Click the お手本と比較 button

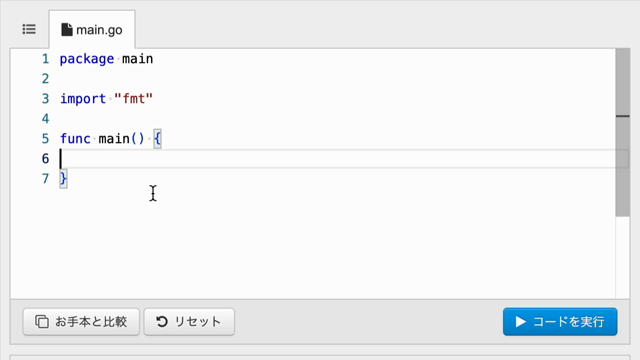pyautogui.click(x=81, y=322)
